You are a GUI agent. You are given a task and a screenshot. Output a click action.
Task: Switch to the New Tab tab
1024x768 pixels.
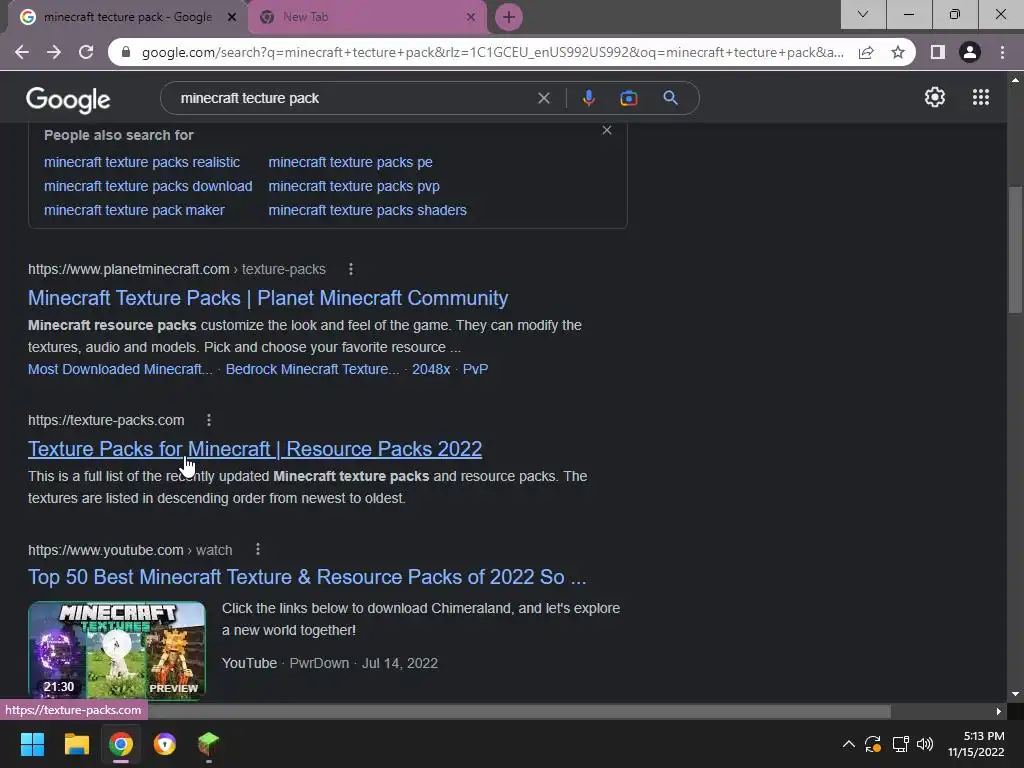[x=366, y=17]
